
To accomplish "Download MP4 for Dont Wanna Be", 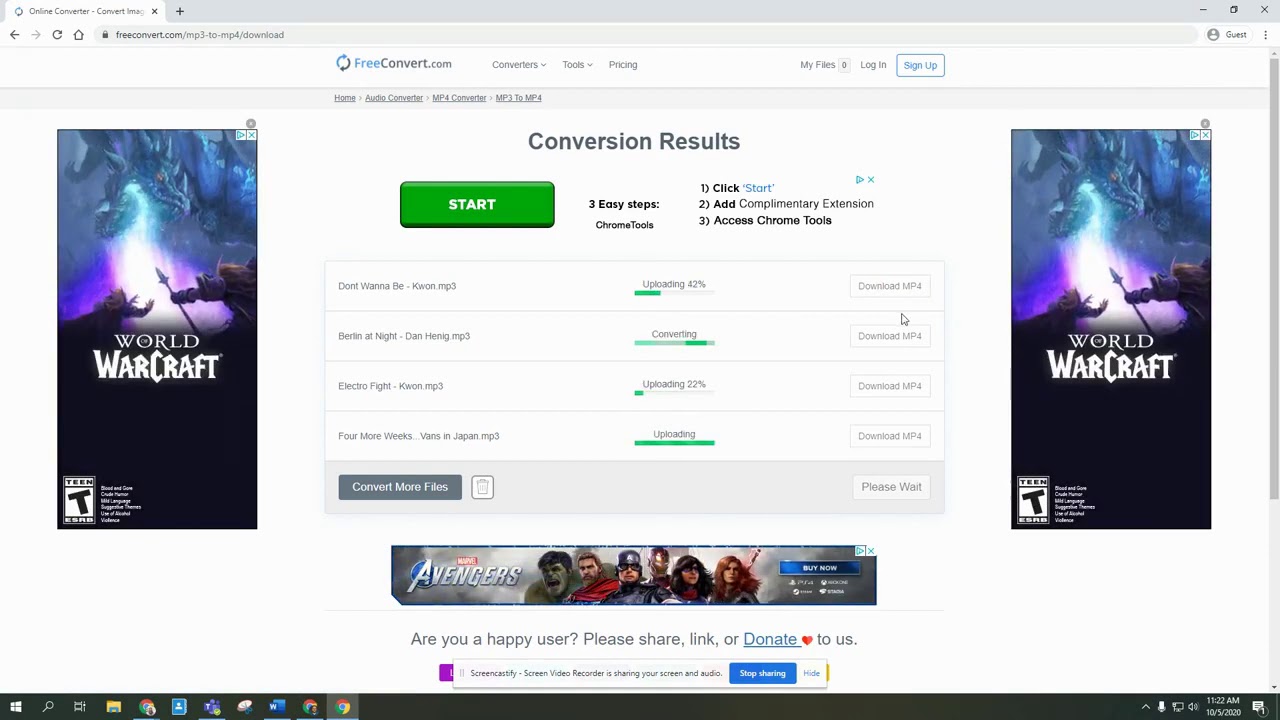I will [890, 286].
